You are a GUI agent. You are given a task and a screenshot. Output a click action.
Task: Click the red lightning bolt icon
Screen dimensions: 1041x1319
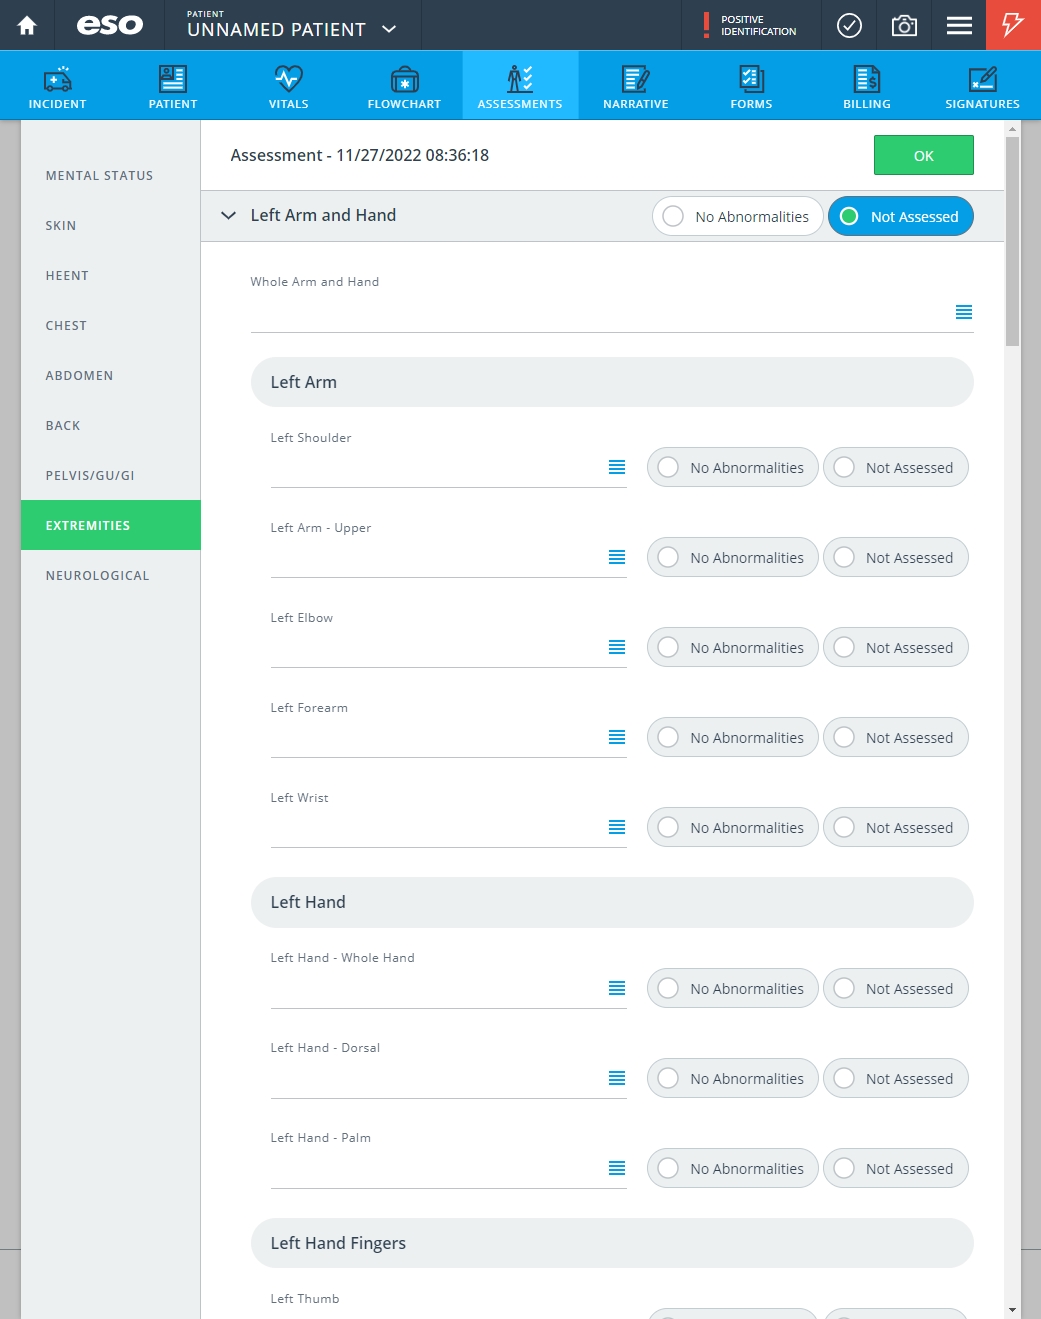coord(1013,25)
